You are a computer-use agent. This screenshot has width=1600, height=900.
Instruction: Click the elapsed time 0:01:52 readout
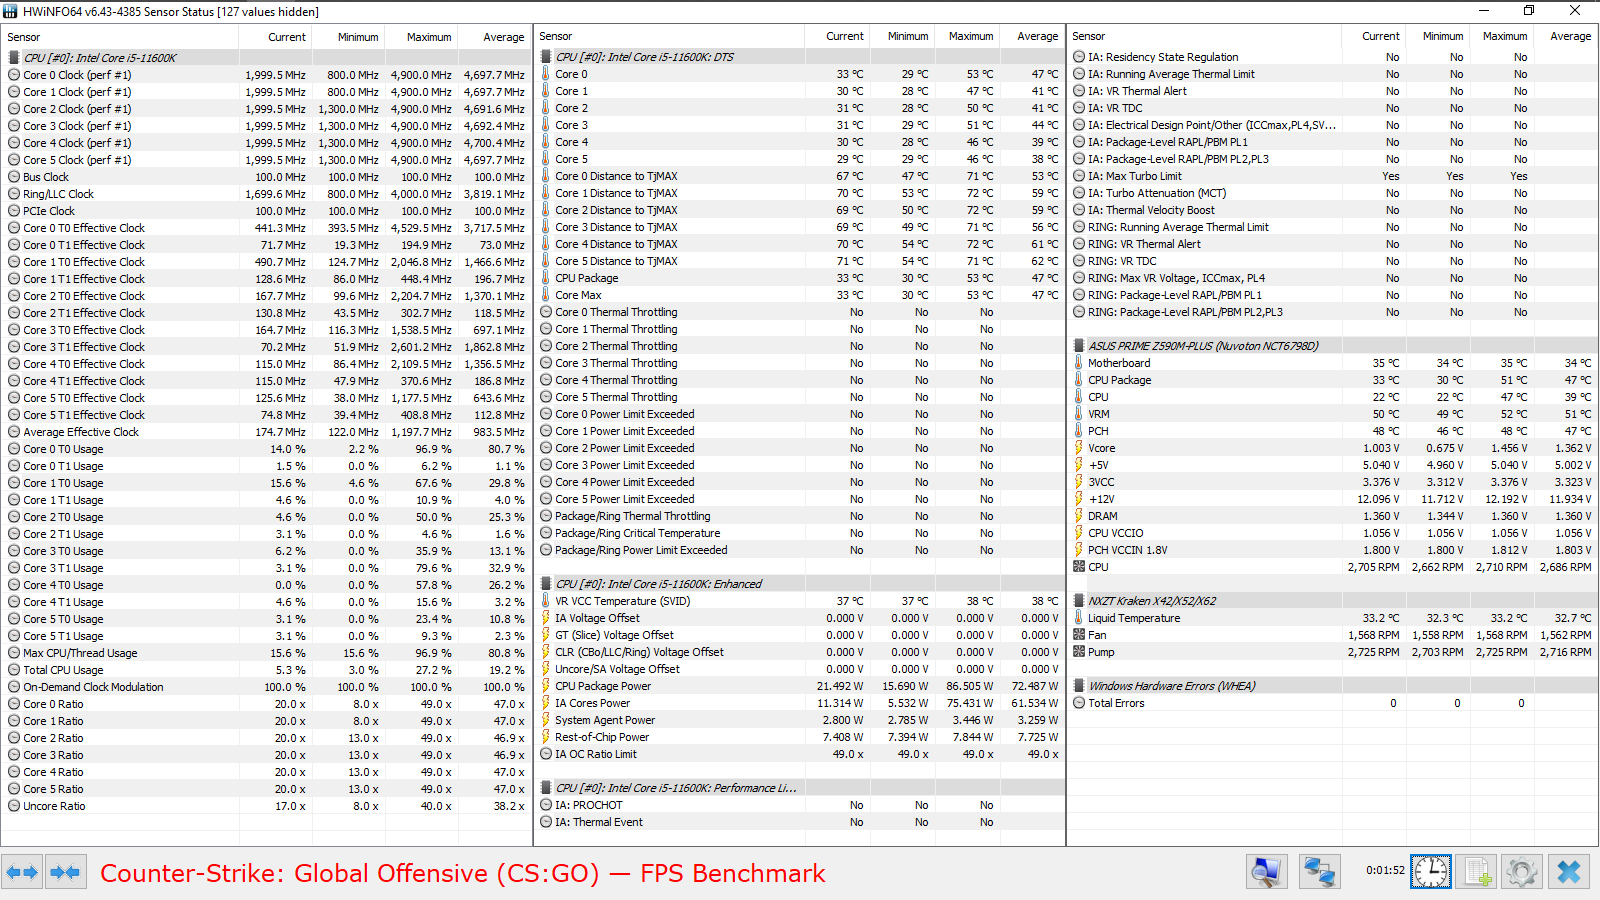(1385, 871)
